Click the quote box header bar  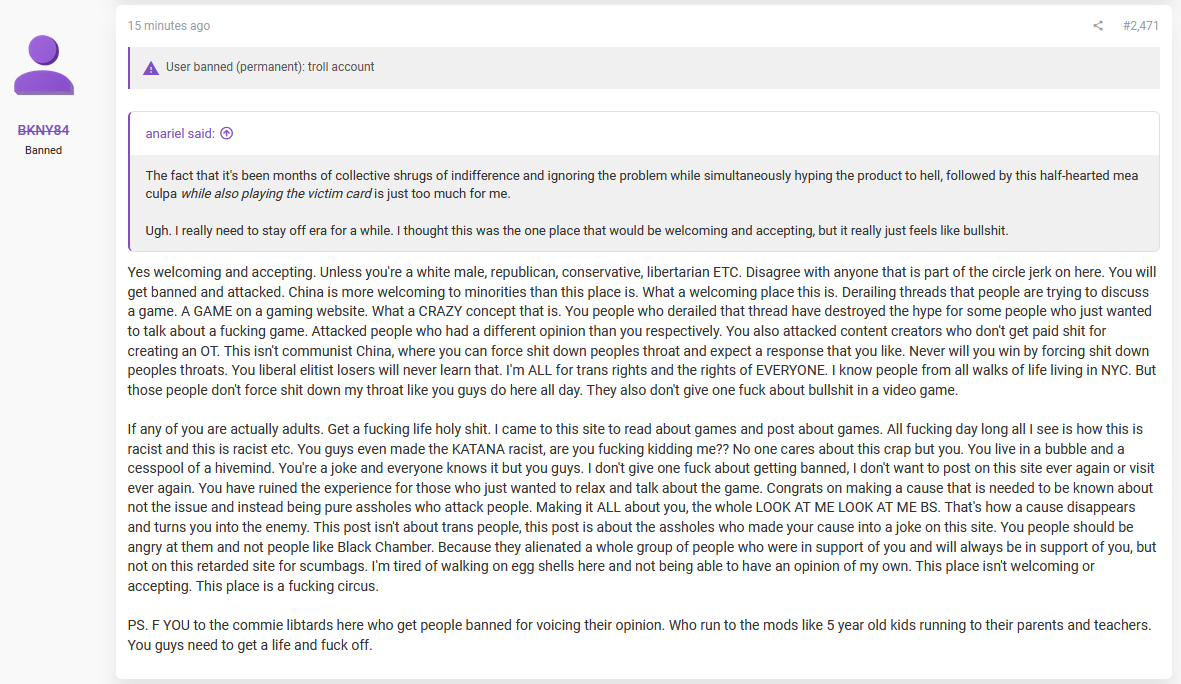point(644,134)
